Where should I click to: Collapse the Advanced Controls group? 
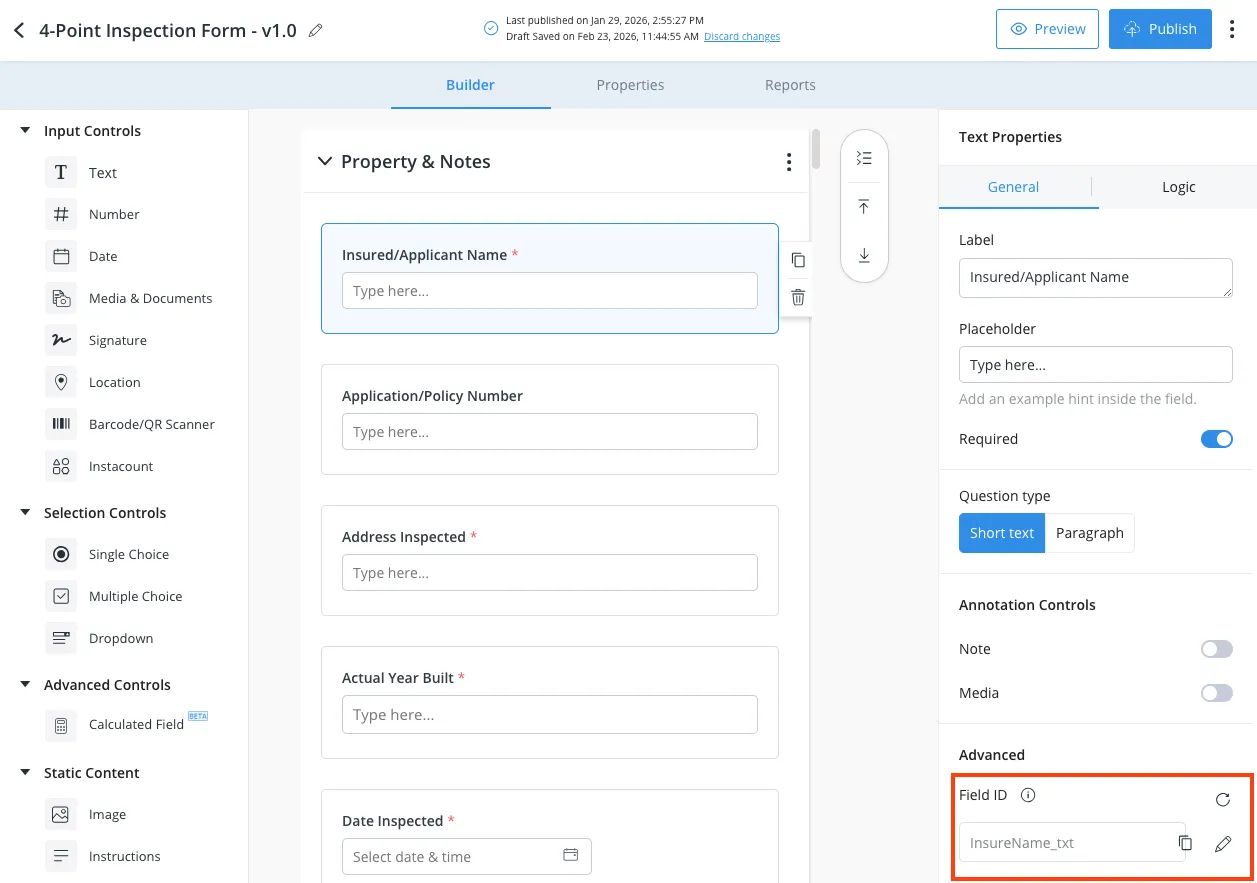point(26,685)
